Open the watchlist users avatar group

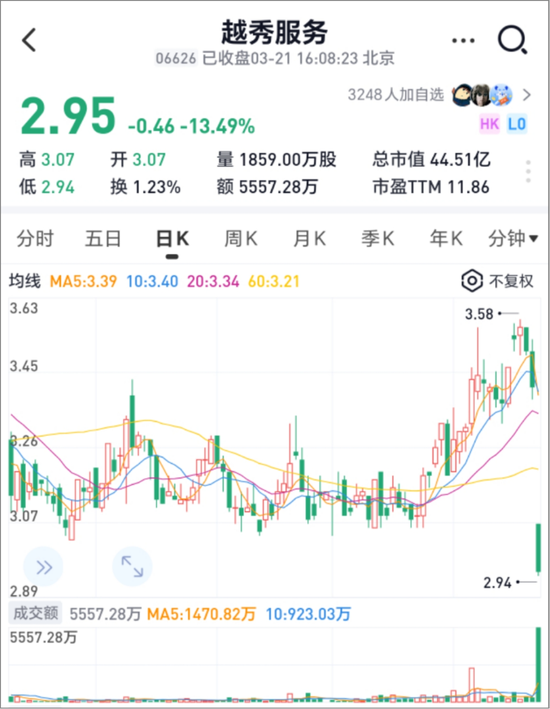[x=482, y=95]
